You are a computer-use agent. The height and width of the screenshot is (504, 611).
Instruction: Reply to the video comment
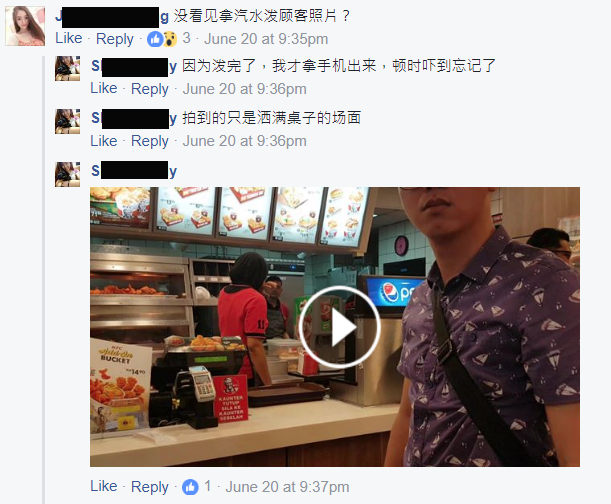coord(150,487)
